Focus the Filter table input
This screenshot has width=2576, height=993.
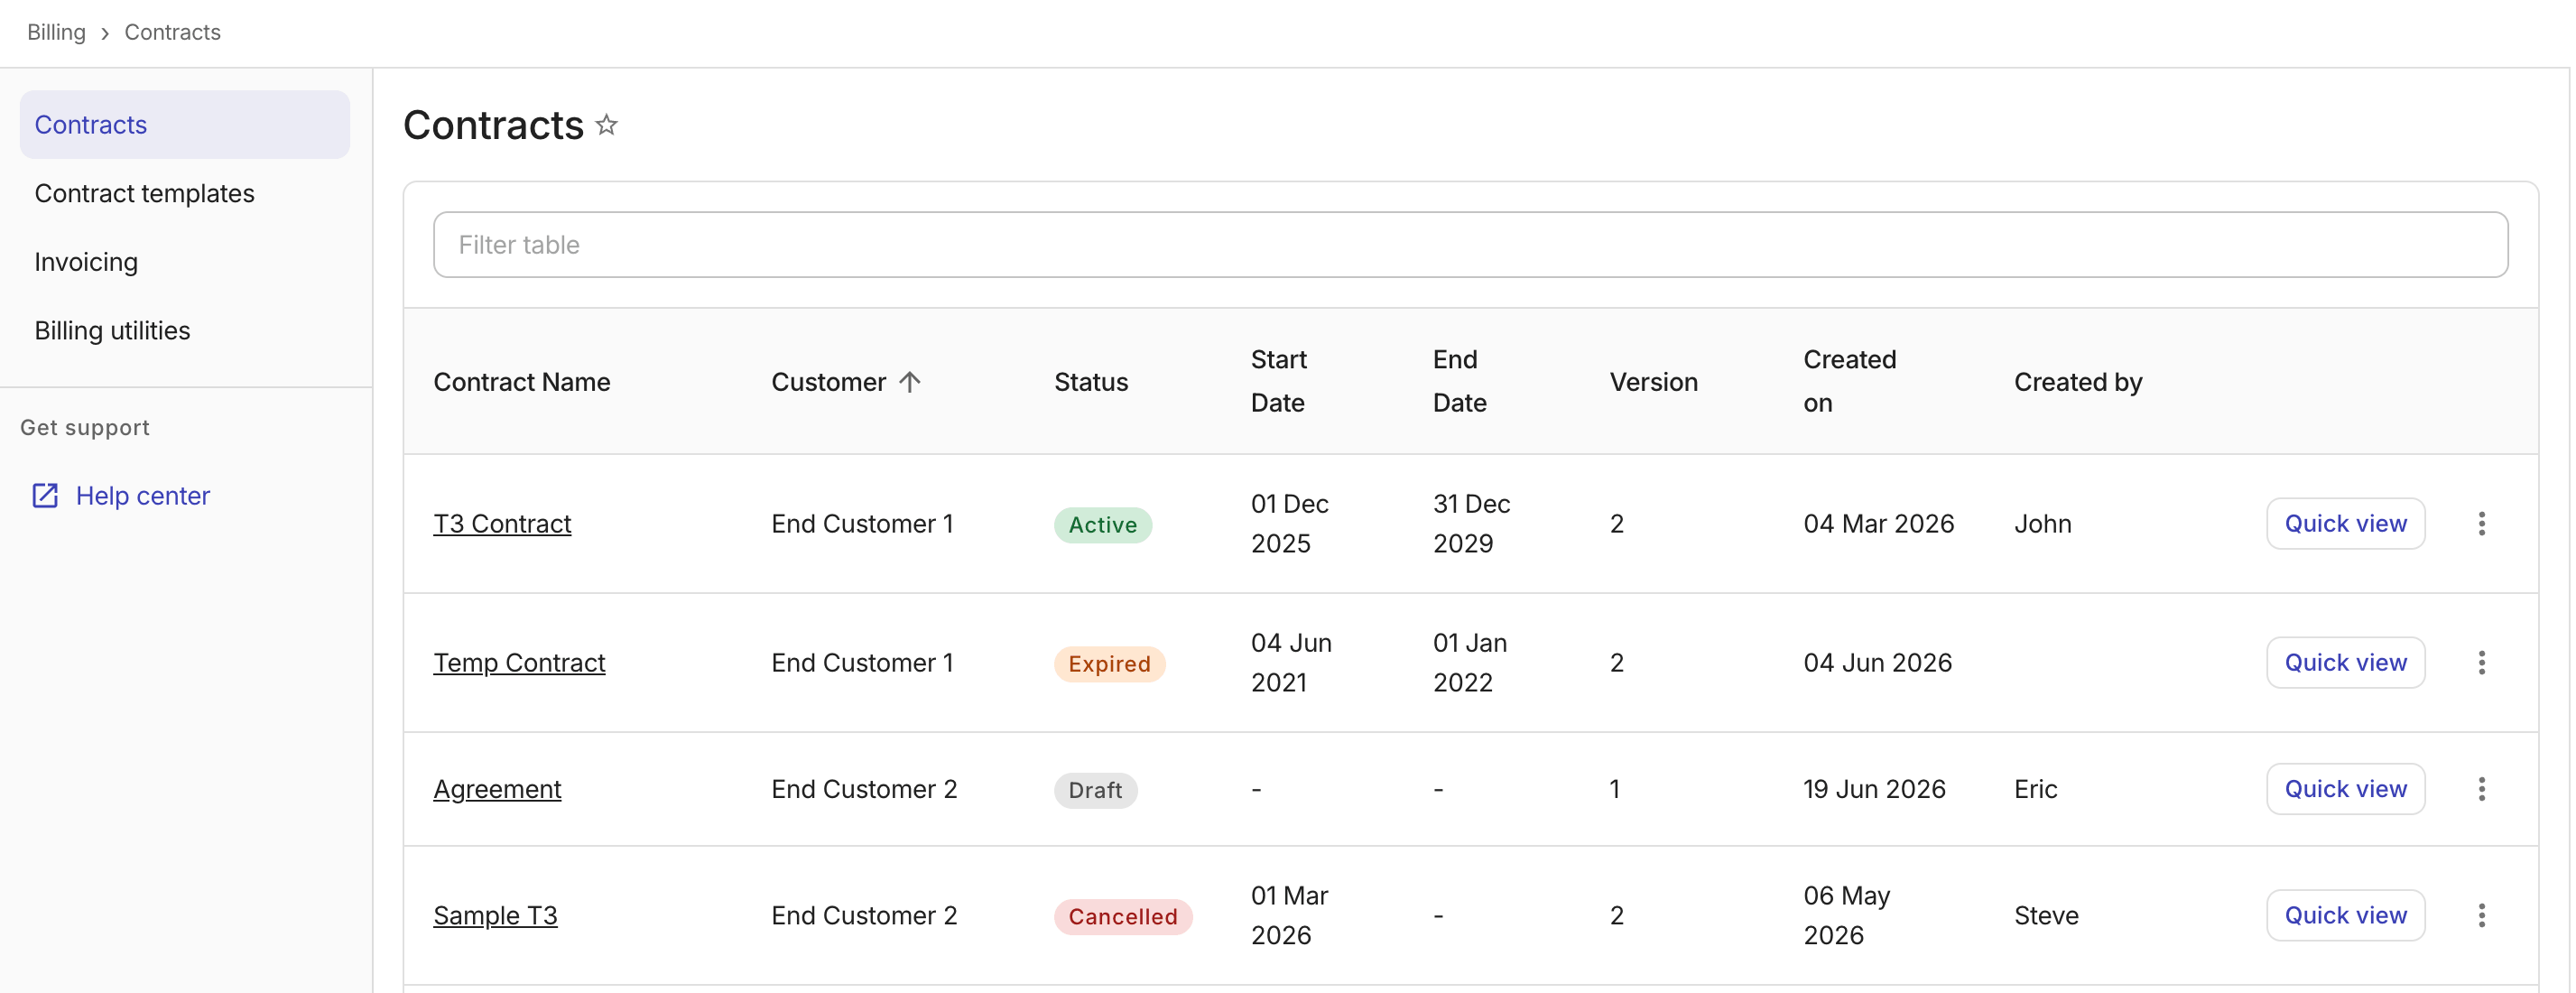pos(1470,245)
